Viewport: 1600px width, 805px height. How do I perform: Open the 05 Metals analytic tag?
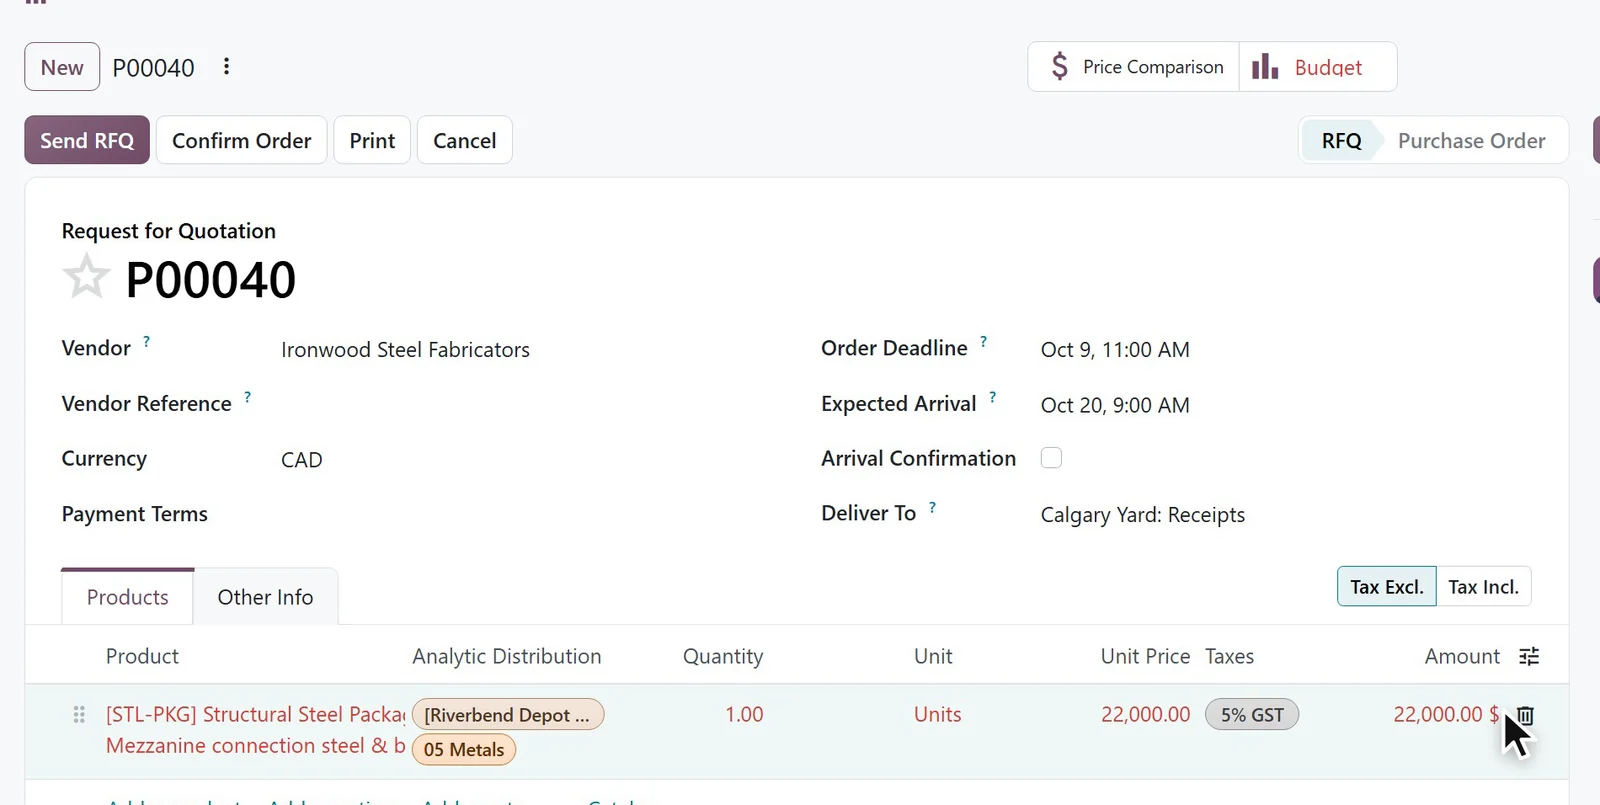[464, 750]
